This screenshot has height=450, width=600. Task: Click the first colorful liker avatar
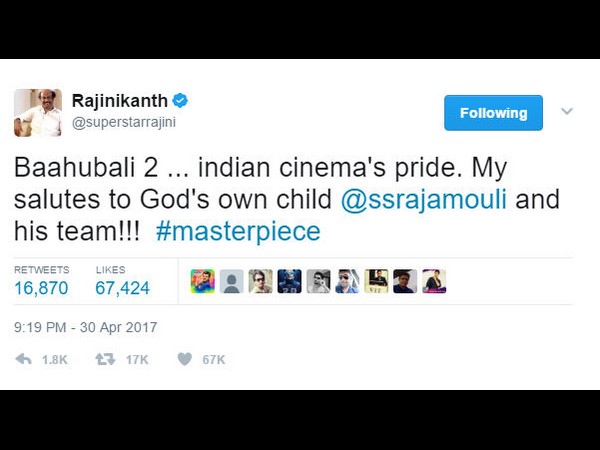[x=202, y=281]
